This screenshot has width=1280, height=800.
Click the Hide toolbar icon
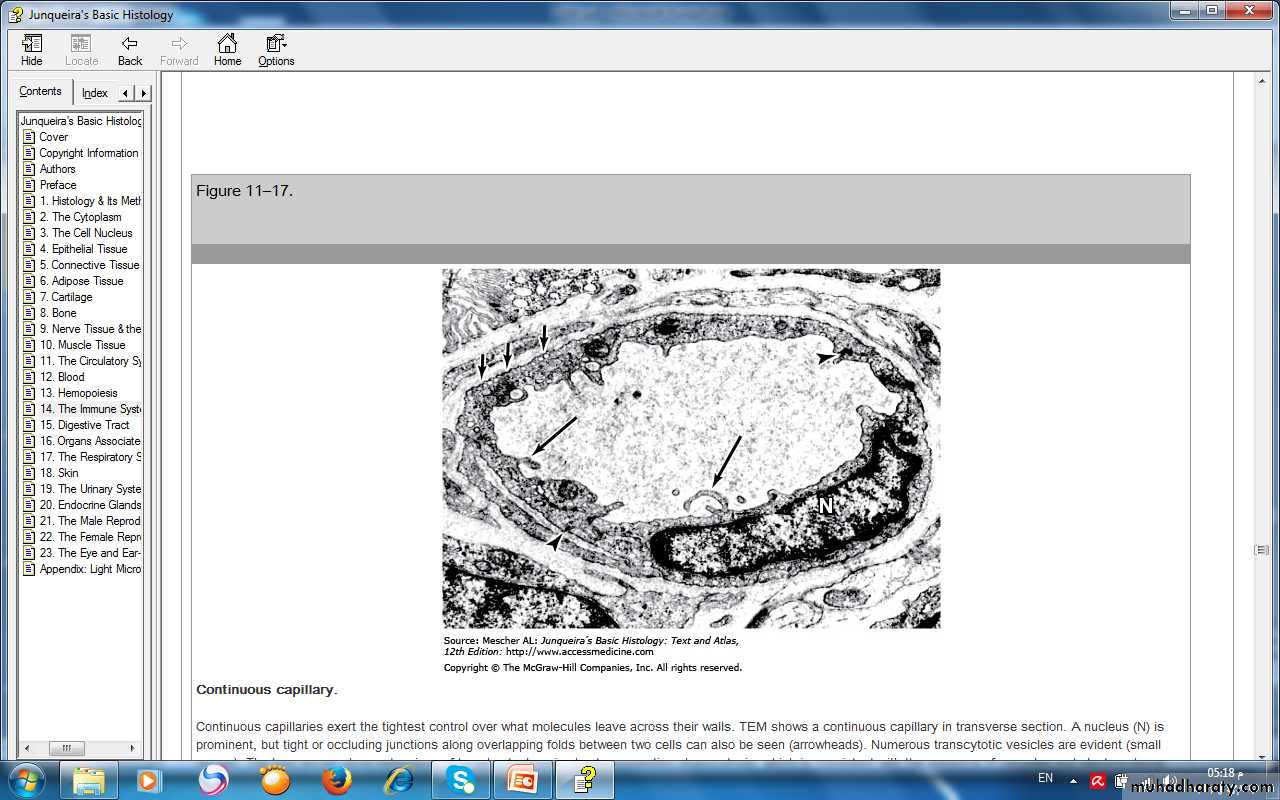(x=32, y=50)
